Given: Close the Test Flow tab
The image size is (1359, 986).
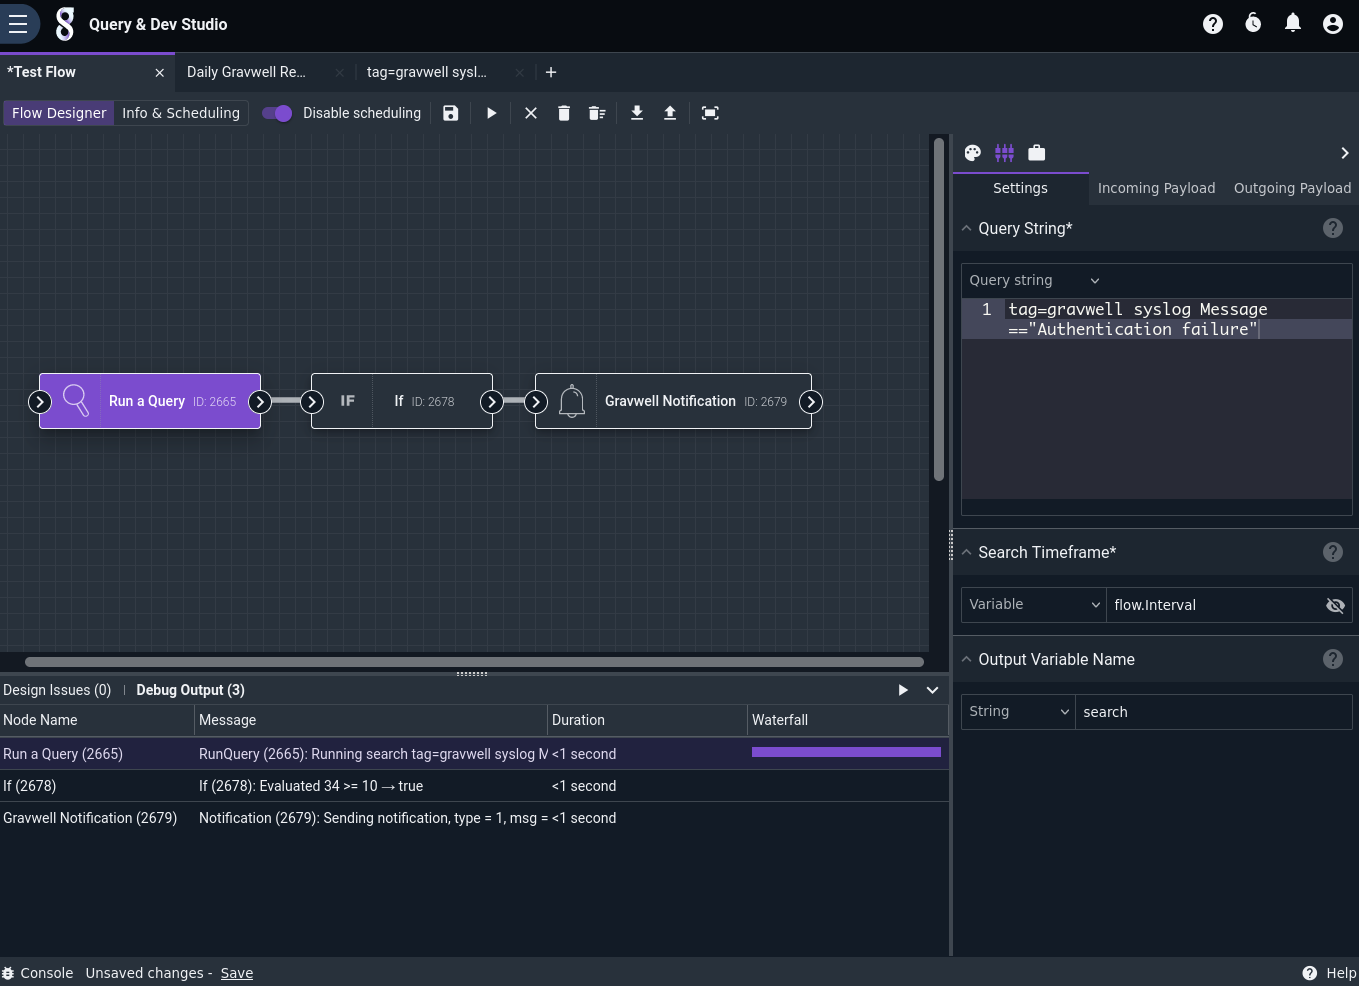Looking at the screenshot, I should point(159,73).
